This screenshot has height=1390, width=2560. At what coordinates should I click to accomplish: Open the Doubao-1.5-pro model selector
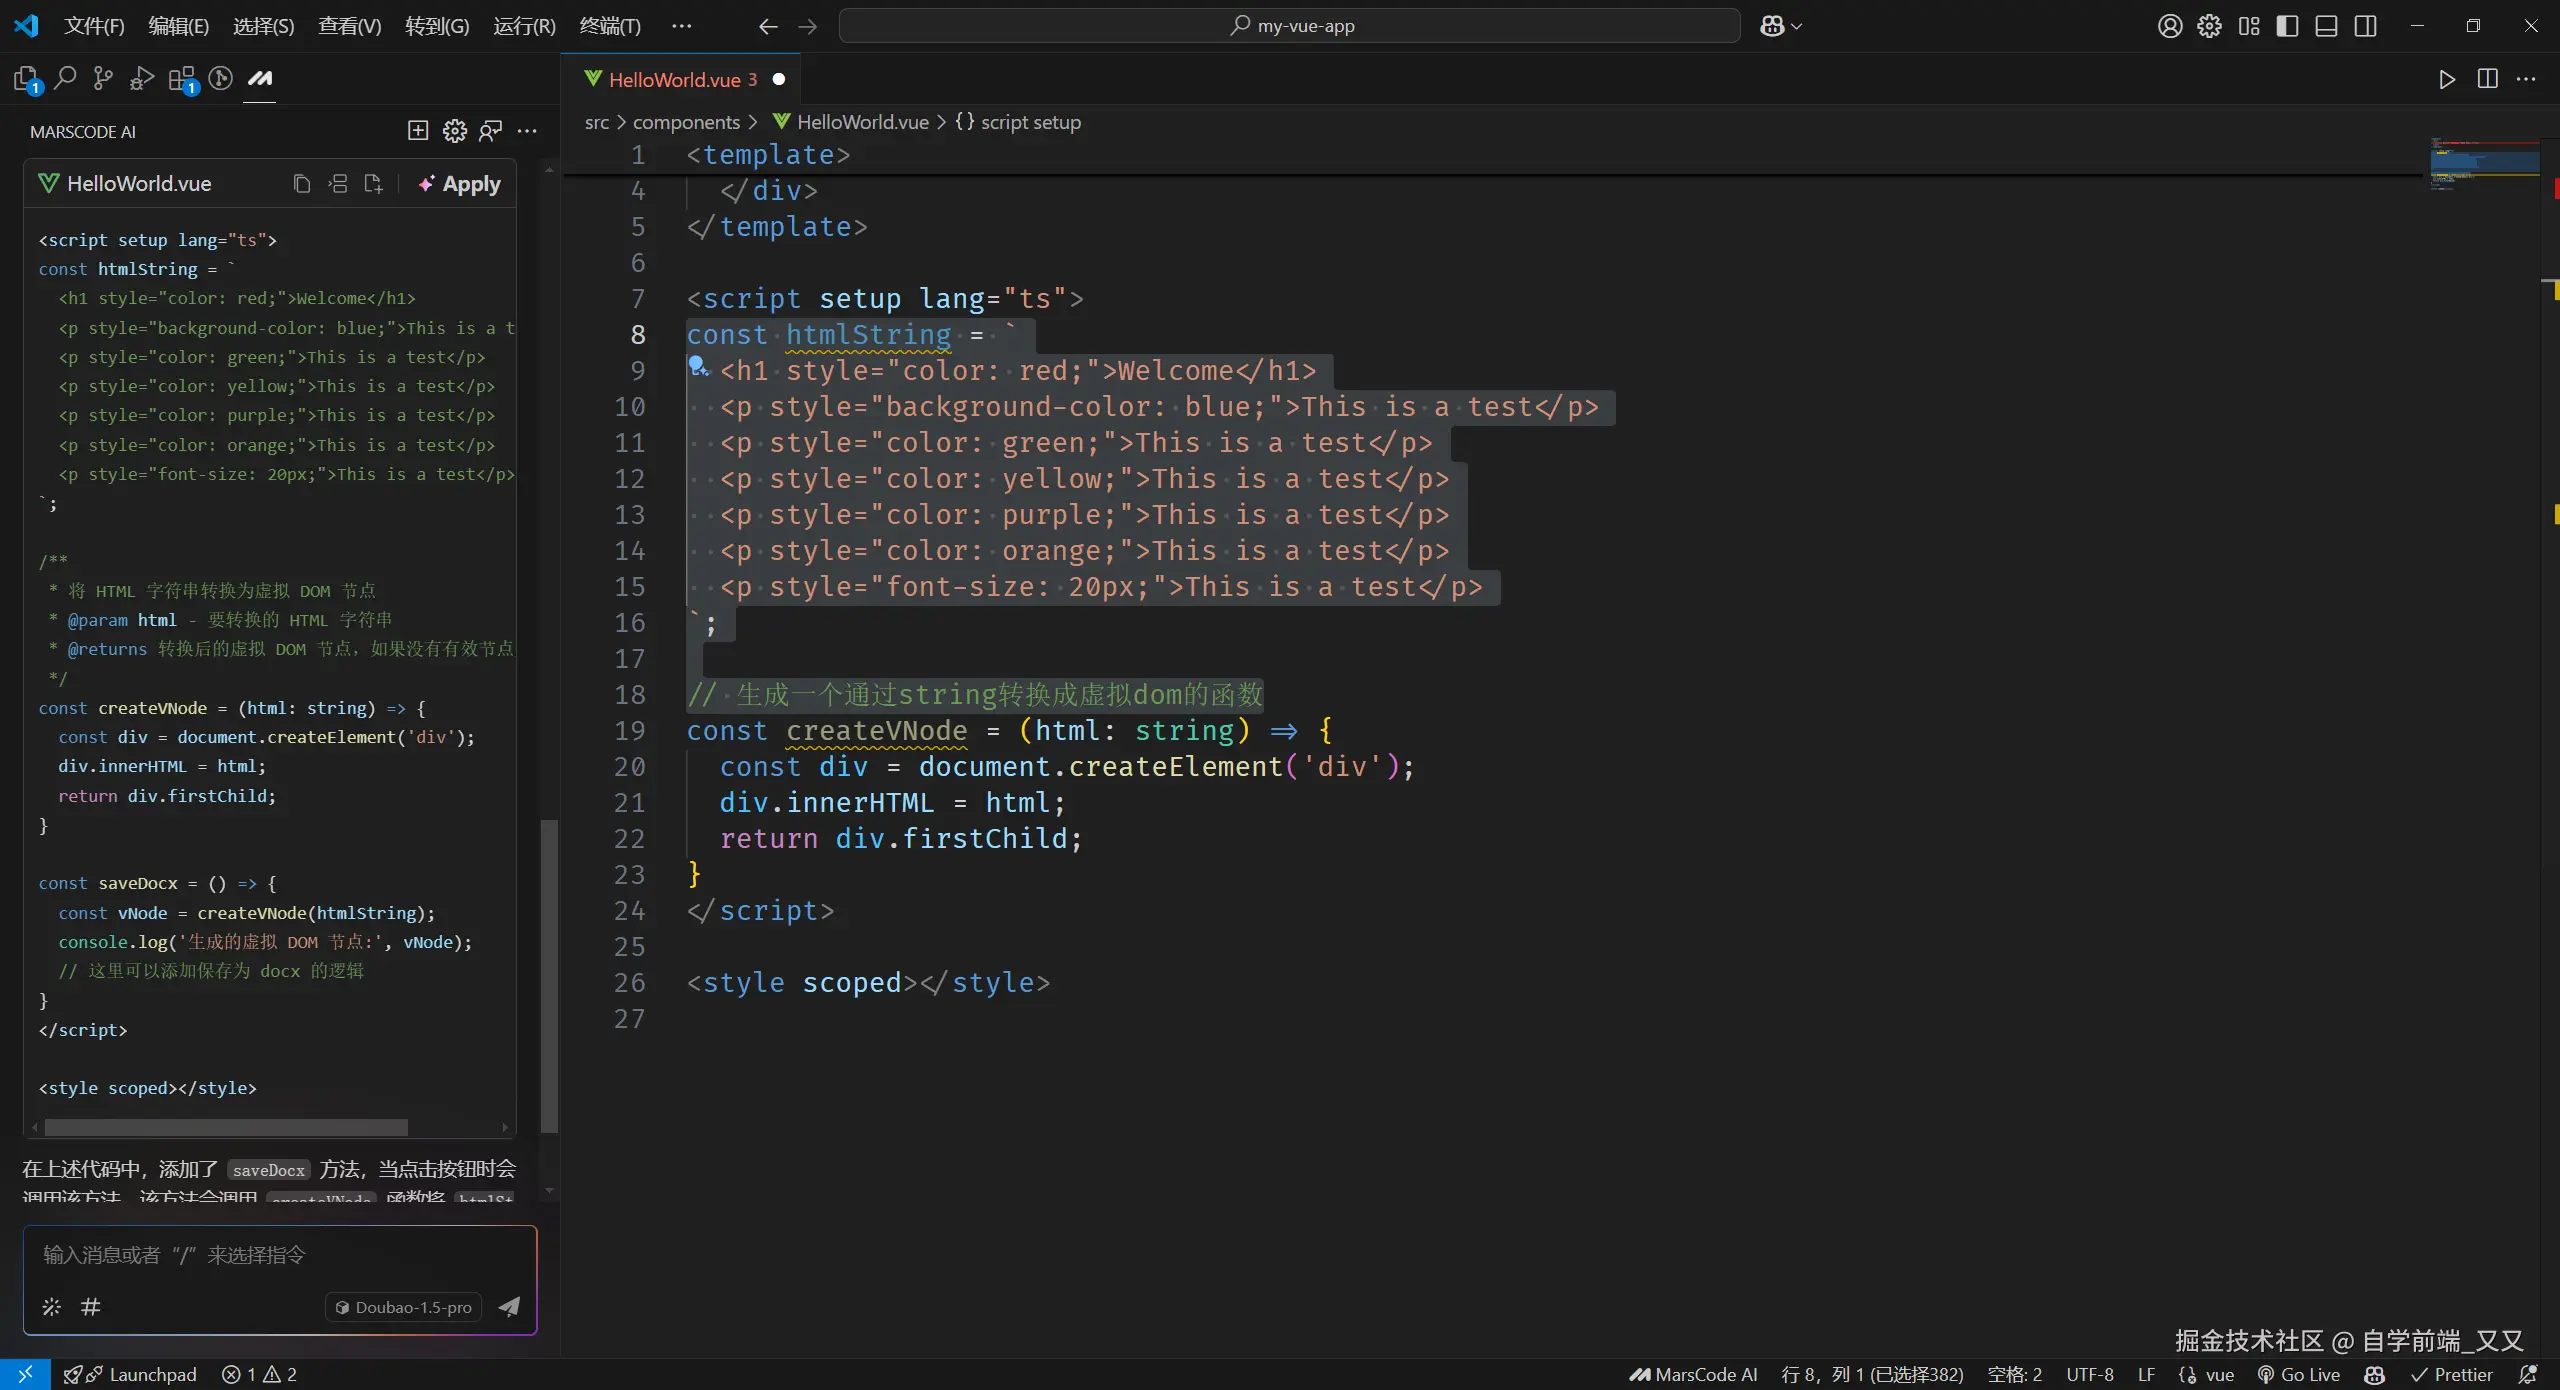(x=404, y=1307)
